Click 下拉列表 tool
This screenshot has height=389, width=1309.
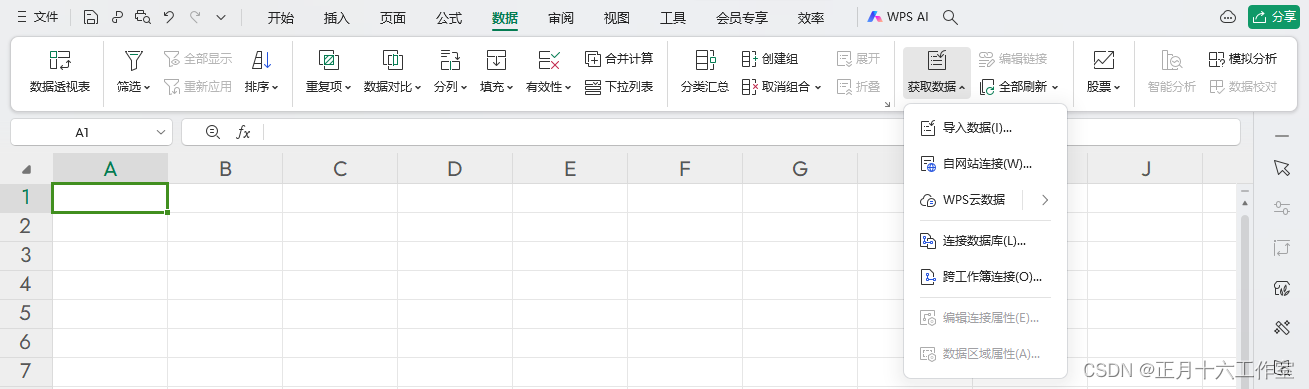(619, 87)
